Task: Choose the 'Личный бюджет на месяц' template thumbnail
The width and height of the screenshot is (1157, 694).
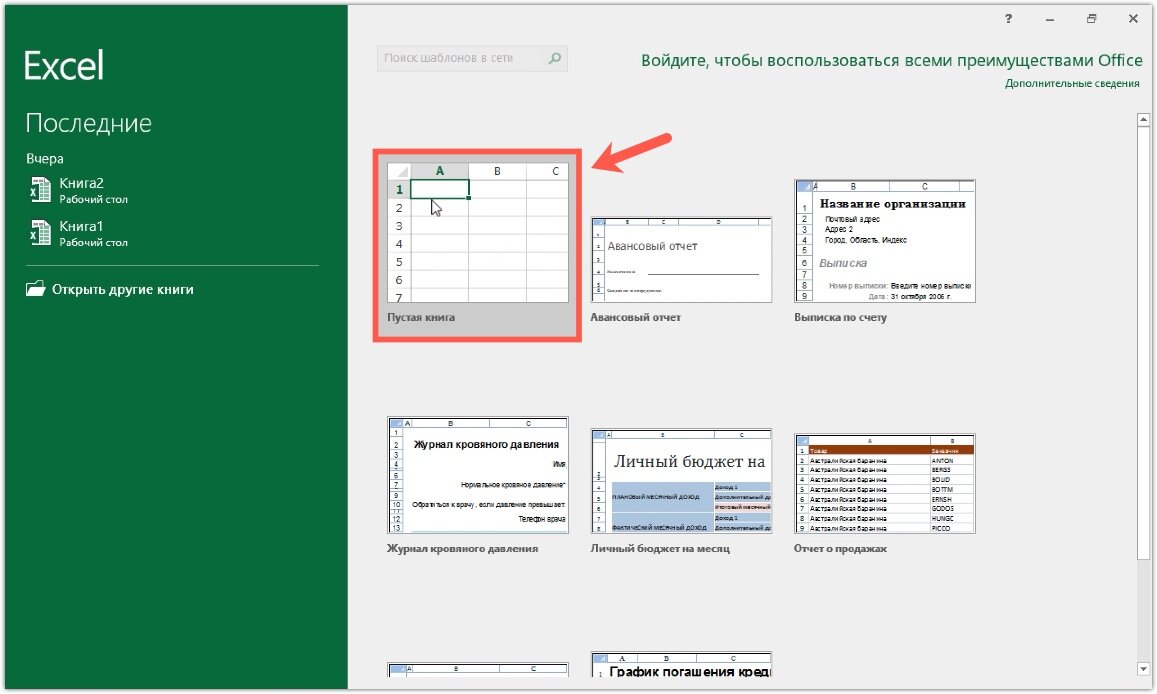Action: pyautogui.click(x=681, y=481)
